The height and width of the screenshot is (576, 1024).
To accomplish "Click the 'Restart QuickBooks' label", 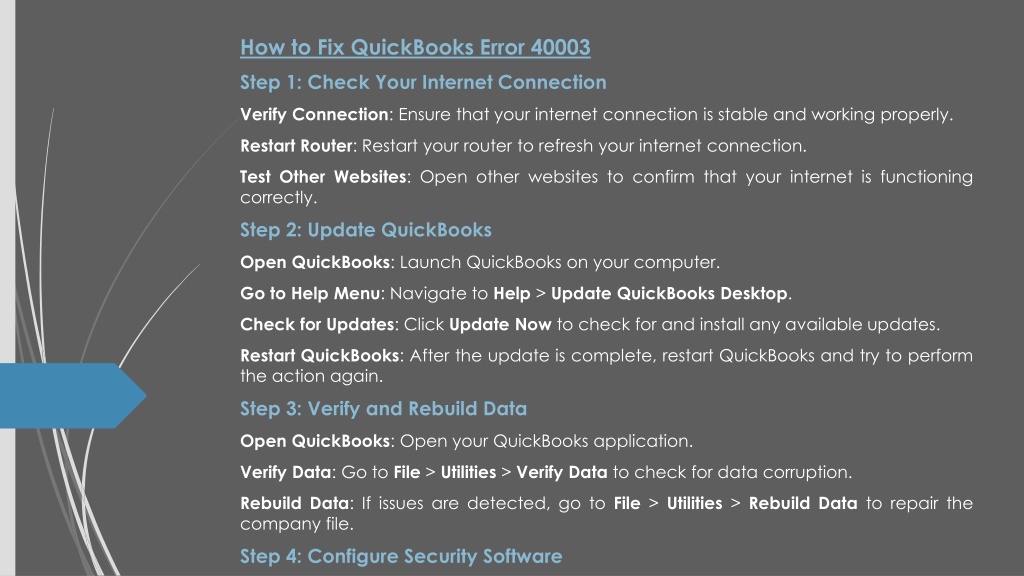I will [x=319, y=356].
